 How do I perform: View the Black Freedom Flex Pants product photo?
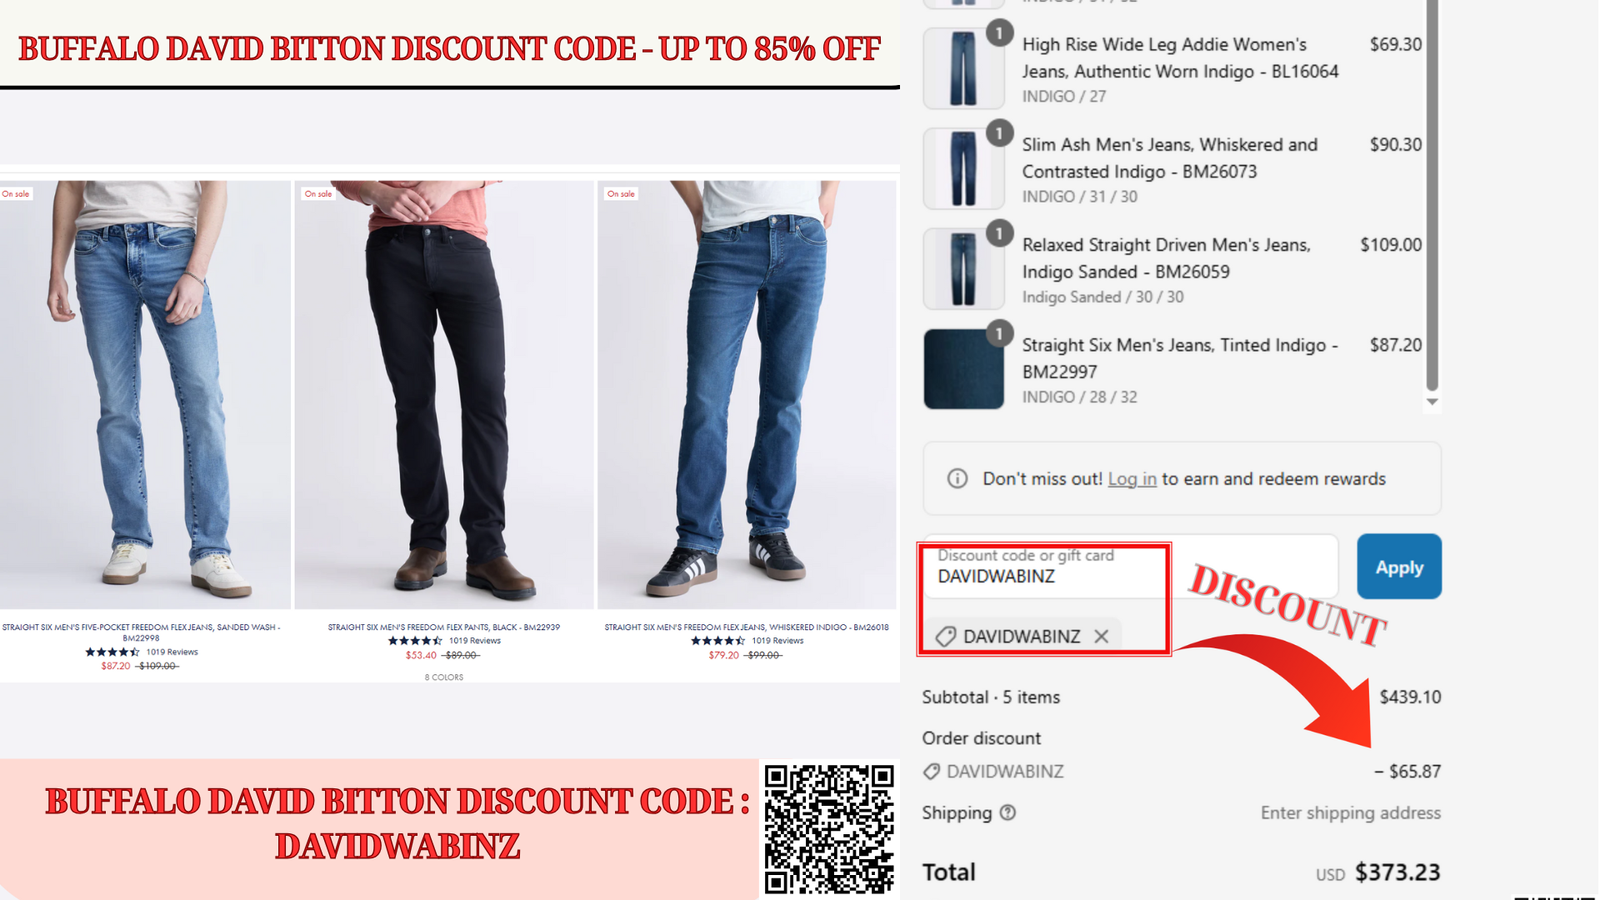click(x=444, y=394)
